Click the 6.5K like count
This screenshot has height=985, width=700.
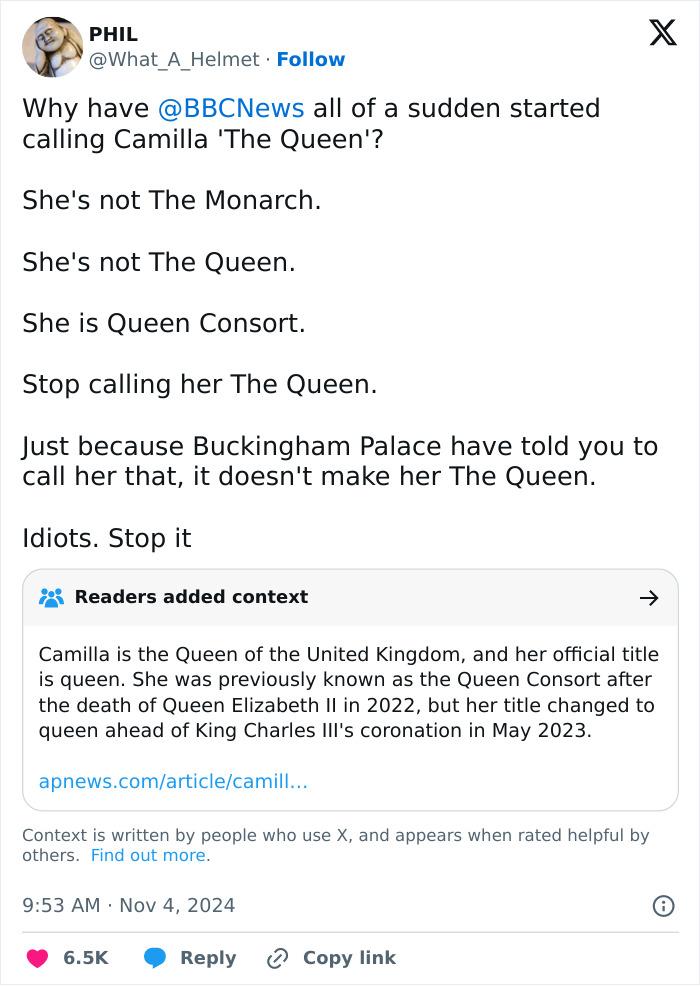[85, 957]
